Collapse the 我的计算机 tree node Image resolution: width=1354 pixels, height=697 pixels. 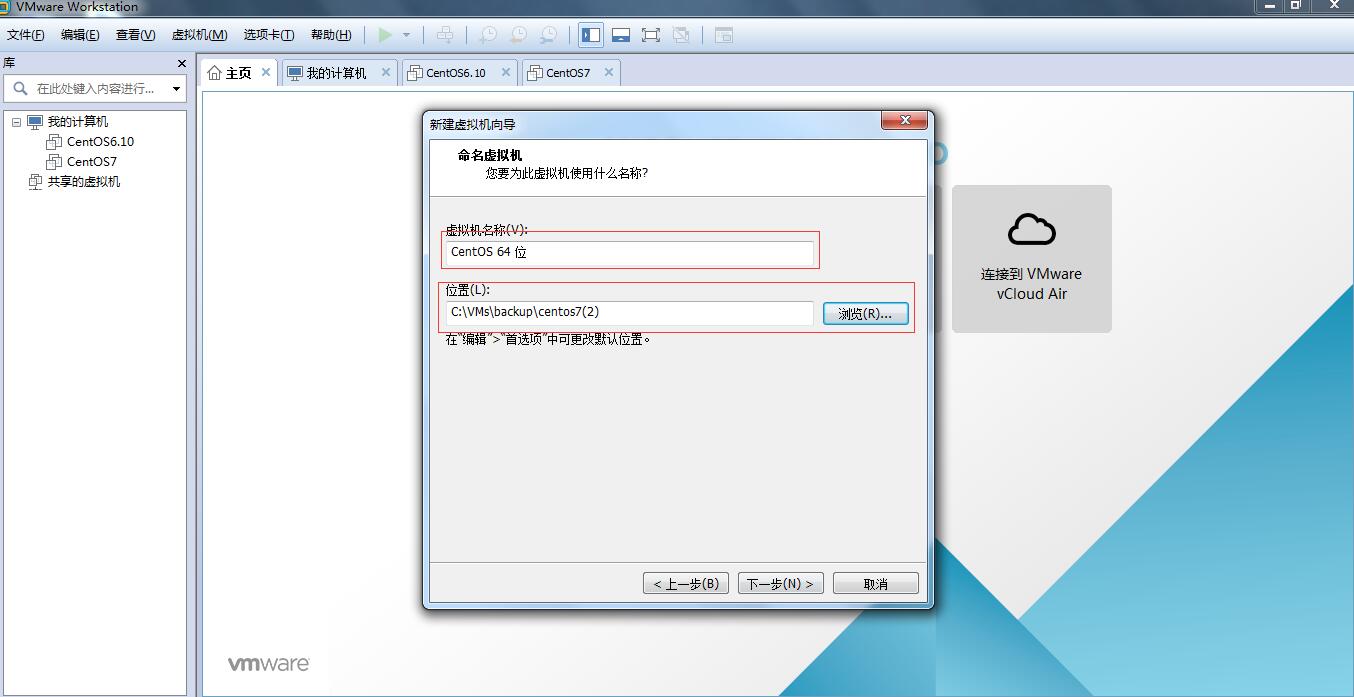pyautogui.click(x=16, y=122)
